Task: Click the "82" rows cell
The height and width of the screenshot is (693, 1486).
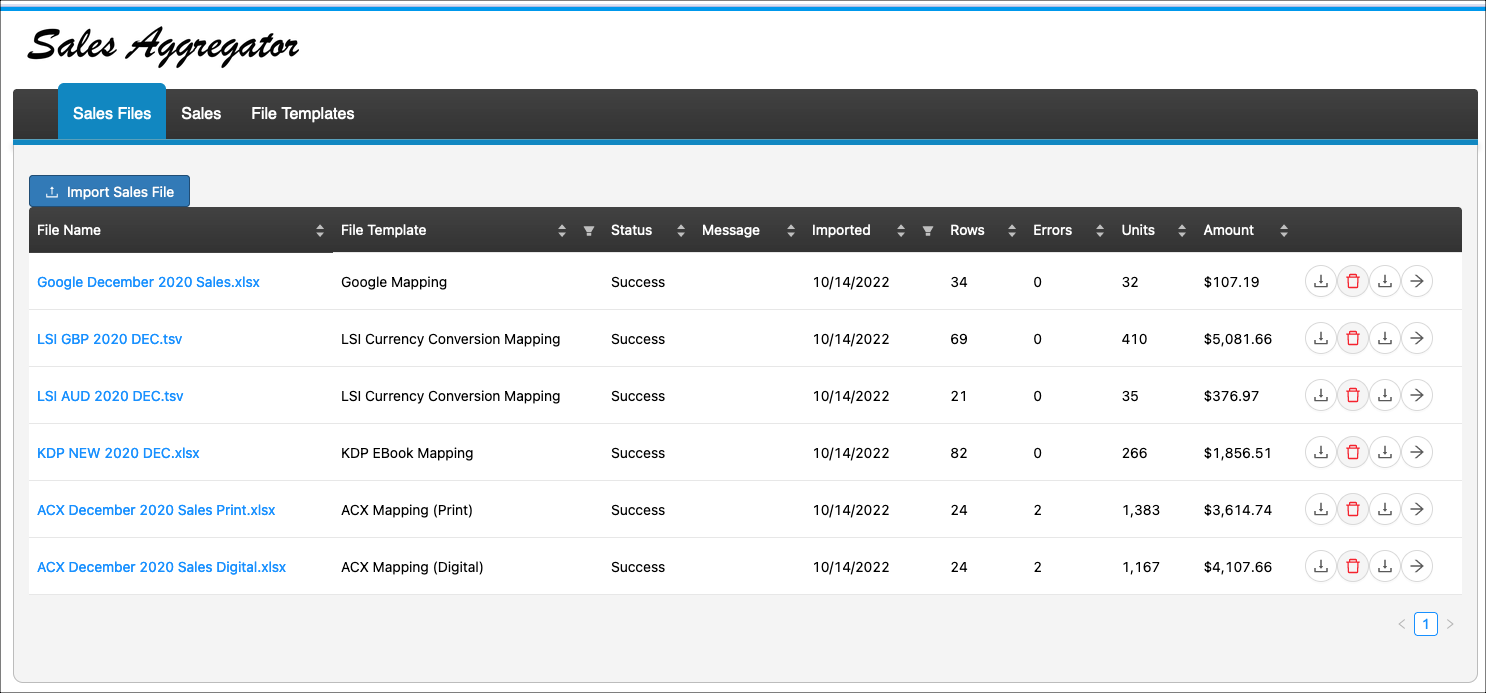Action: 959,453
